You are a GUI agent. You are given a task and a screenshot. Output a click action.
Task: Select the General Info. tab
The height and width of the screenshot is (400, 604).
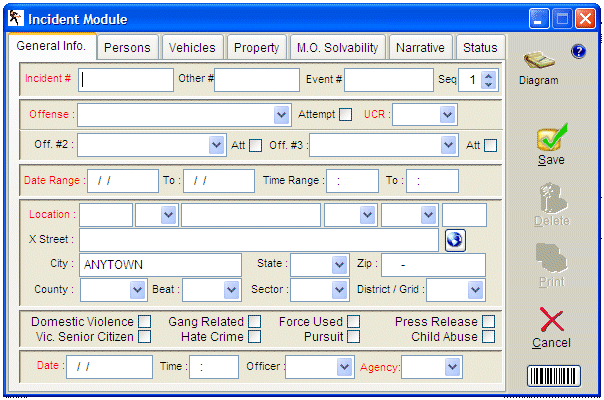(51, 46)
